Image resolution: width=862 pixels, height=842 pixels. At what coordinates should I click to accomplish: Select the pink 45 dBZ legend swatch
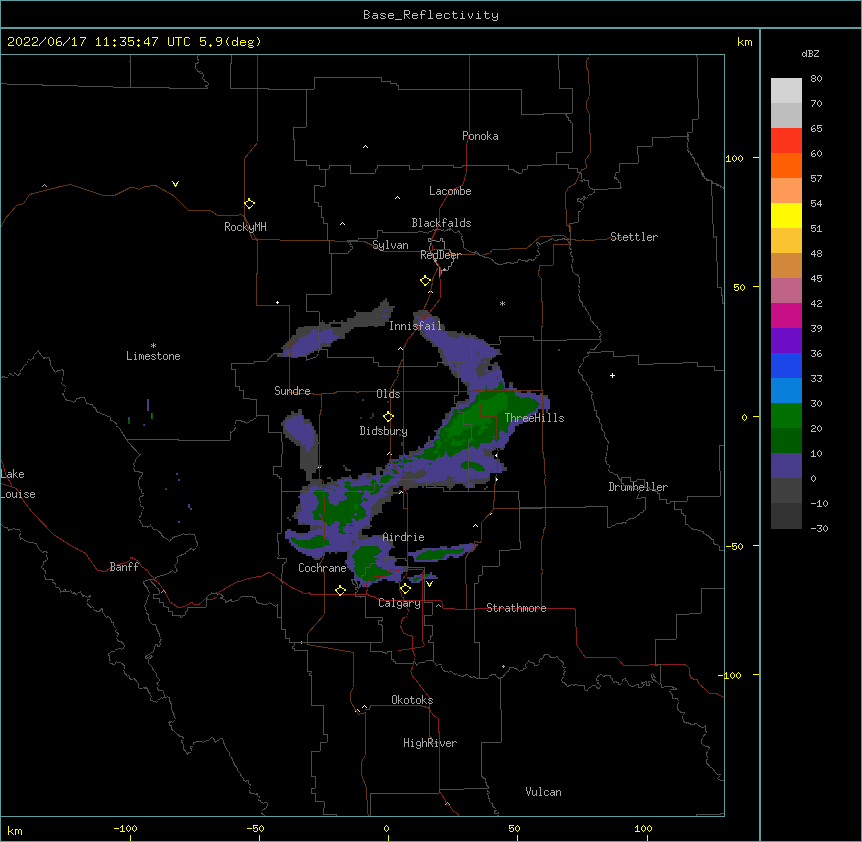(x=786, y=290)
